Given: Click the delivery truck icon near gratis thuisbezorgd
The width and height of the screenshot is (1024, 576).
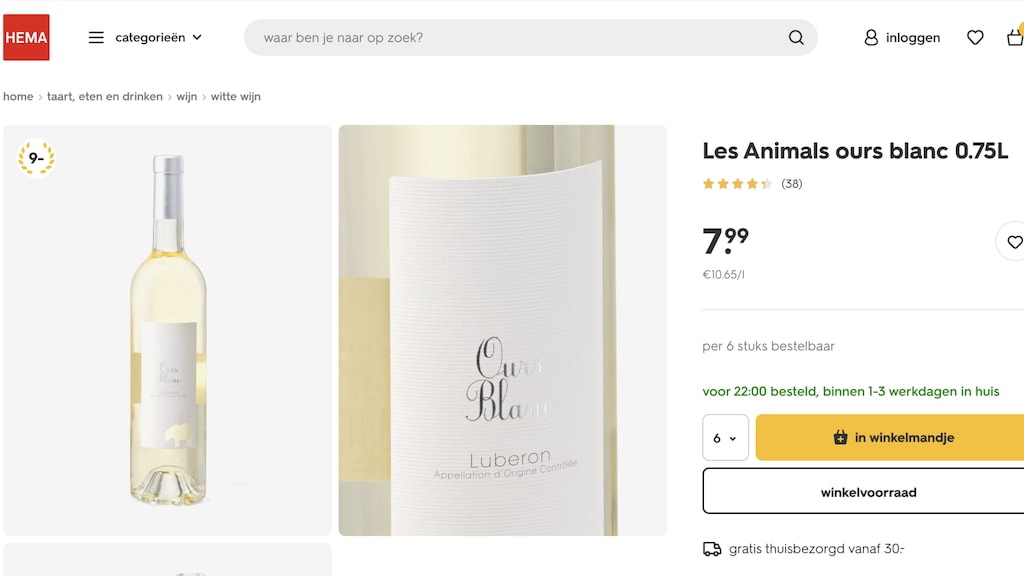Looking at the screenshot, I should pos(712,548).
